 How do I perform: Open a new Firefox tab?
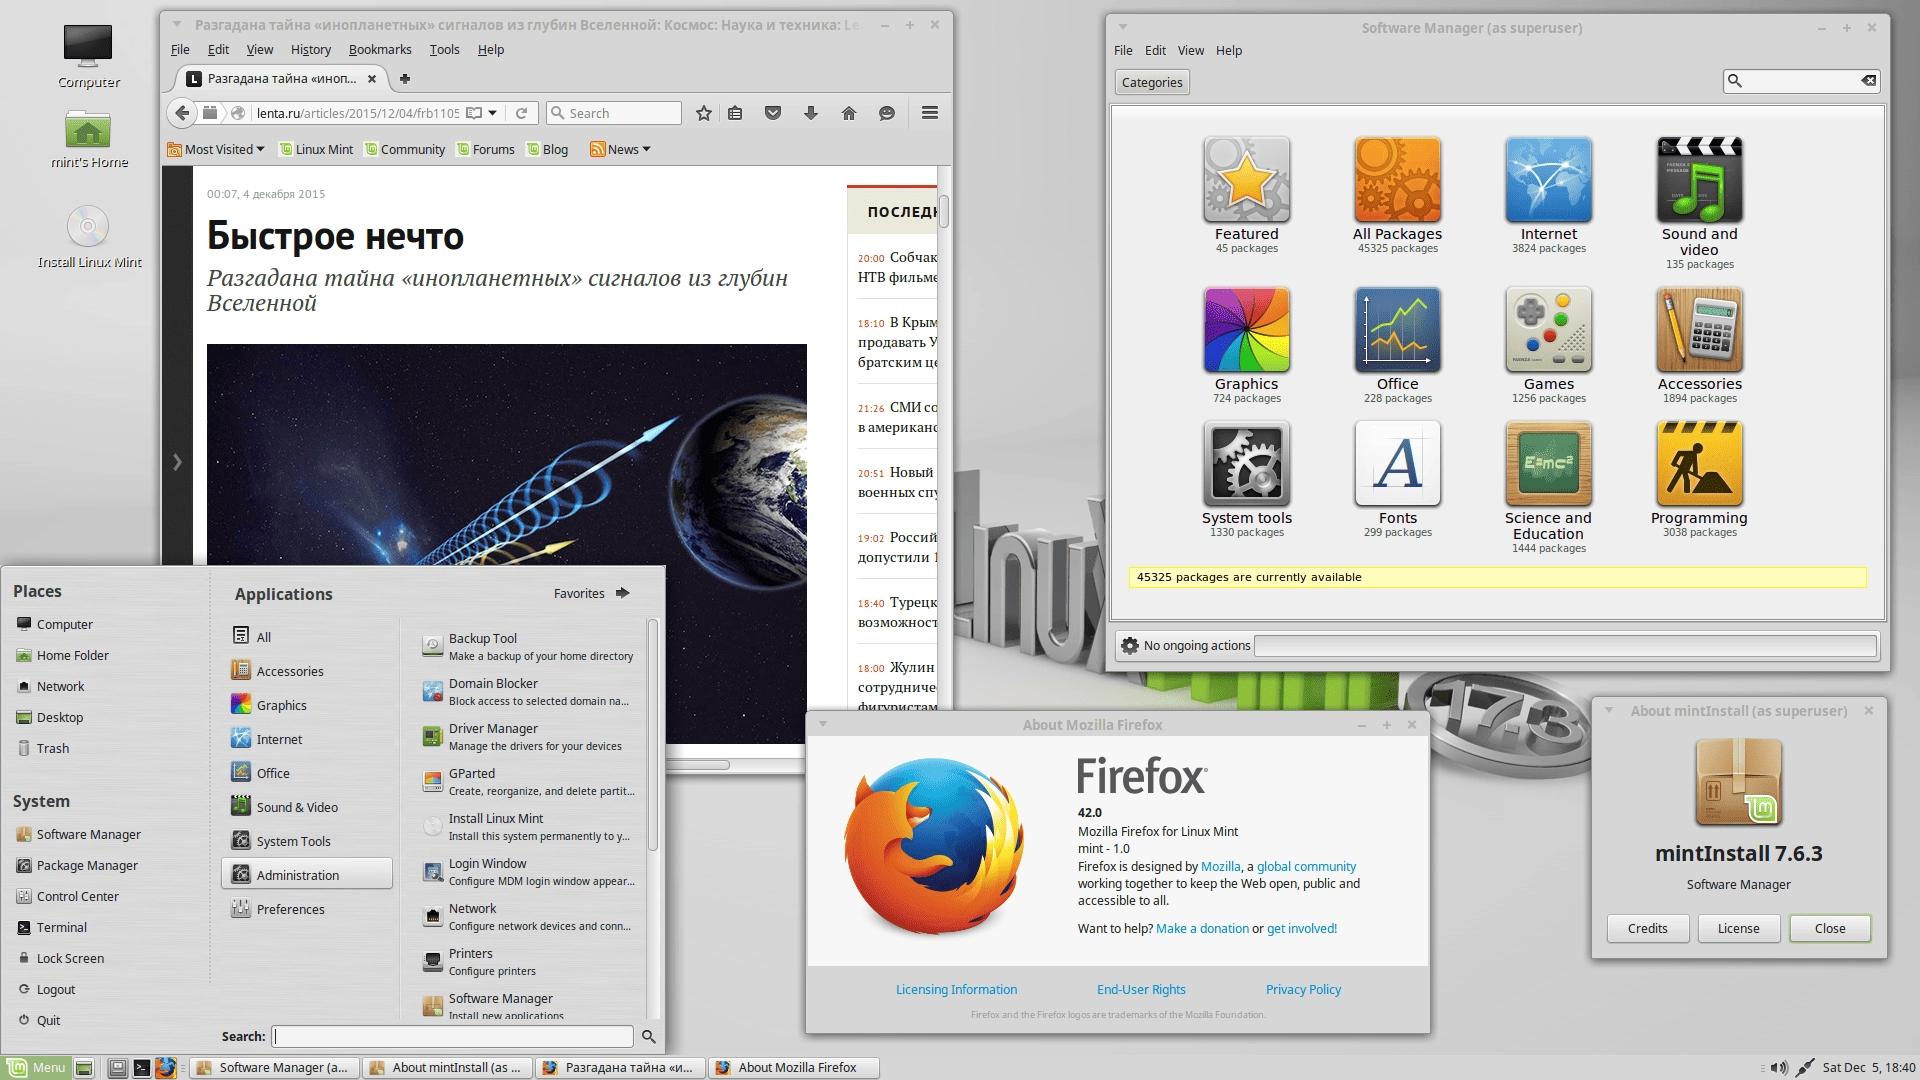(x=405, y=78)
